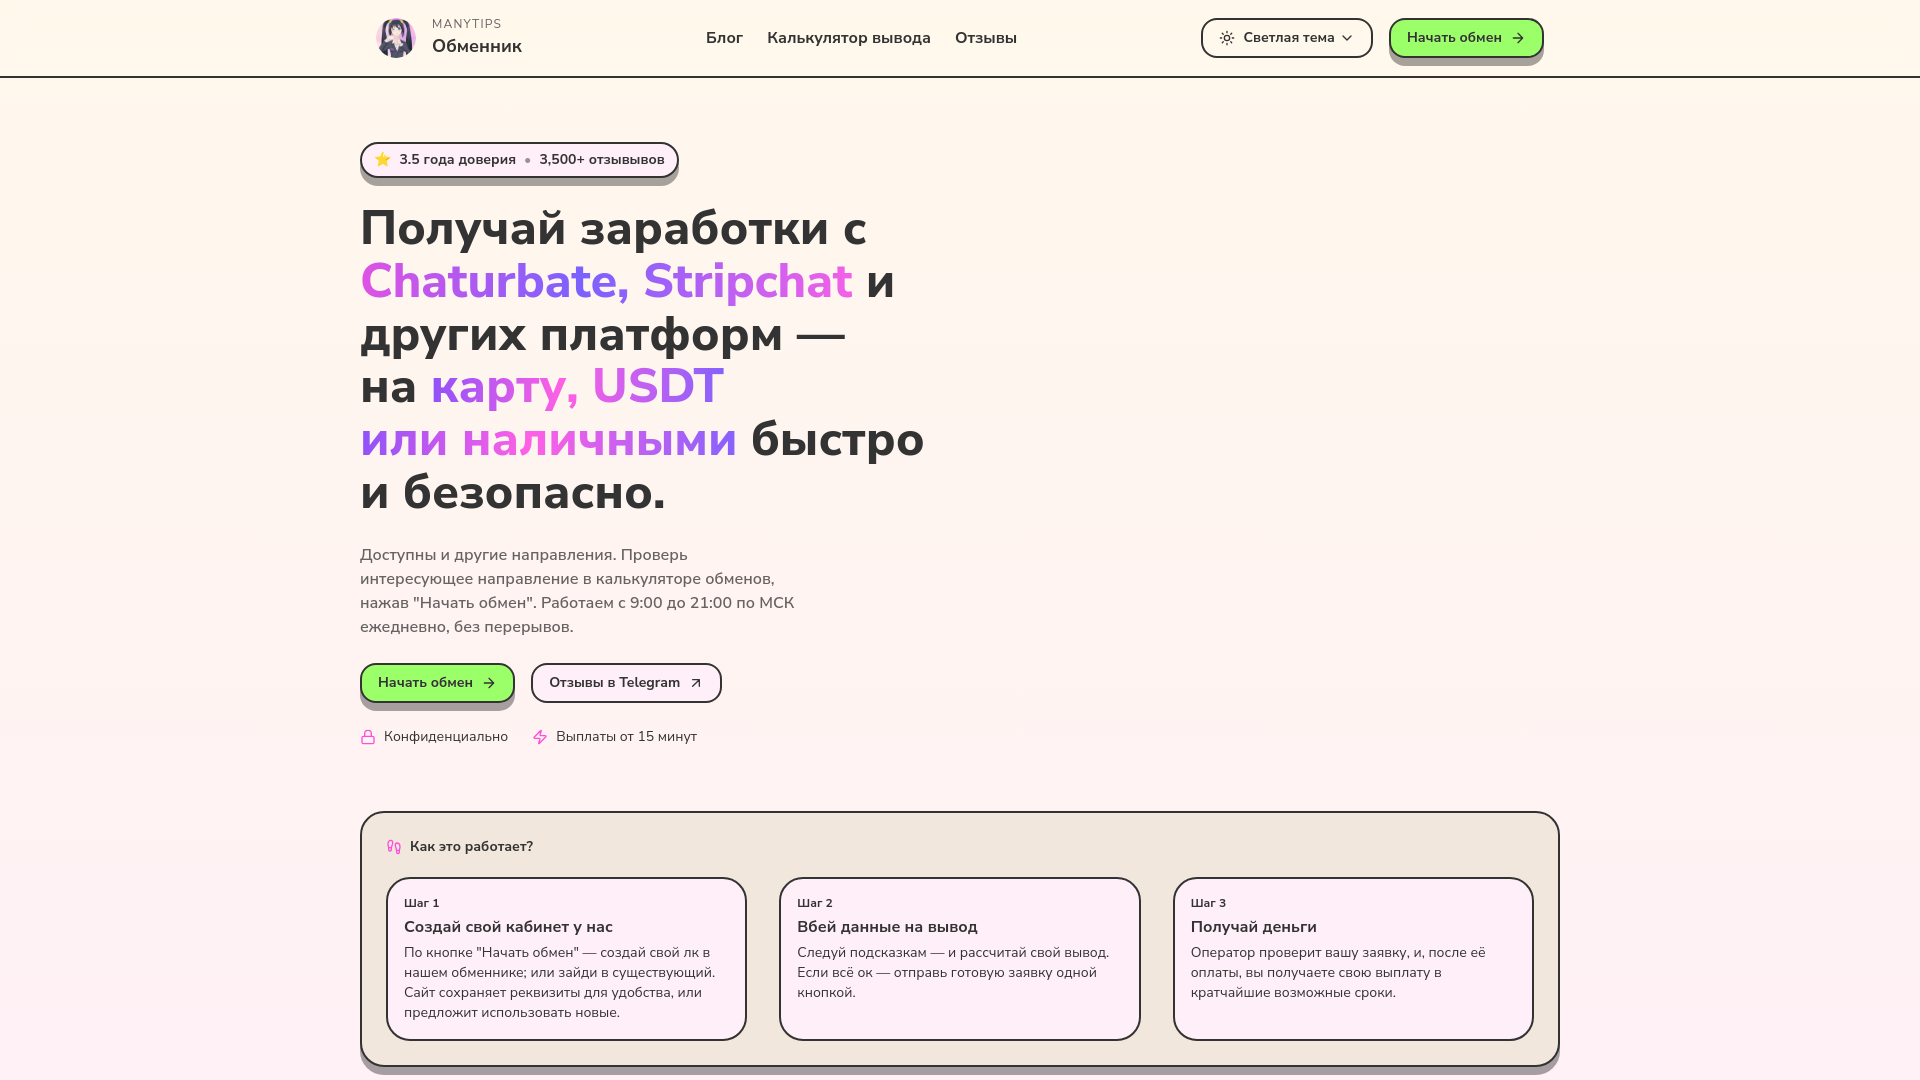The height and width of the screenshot is (1080, 1920).
Task: Select the Шаг 2 'Вбей данные на вывод' card
Action: coord(959,959)
